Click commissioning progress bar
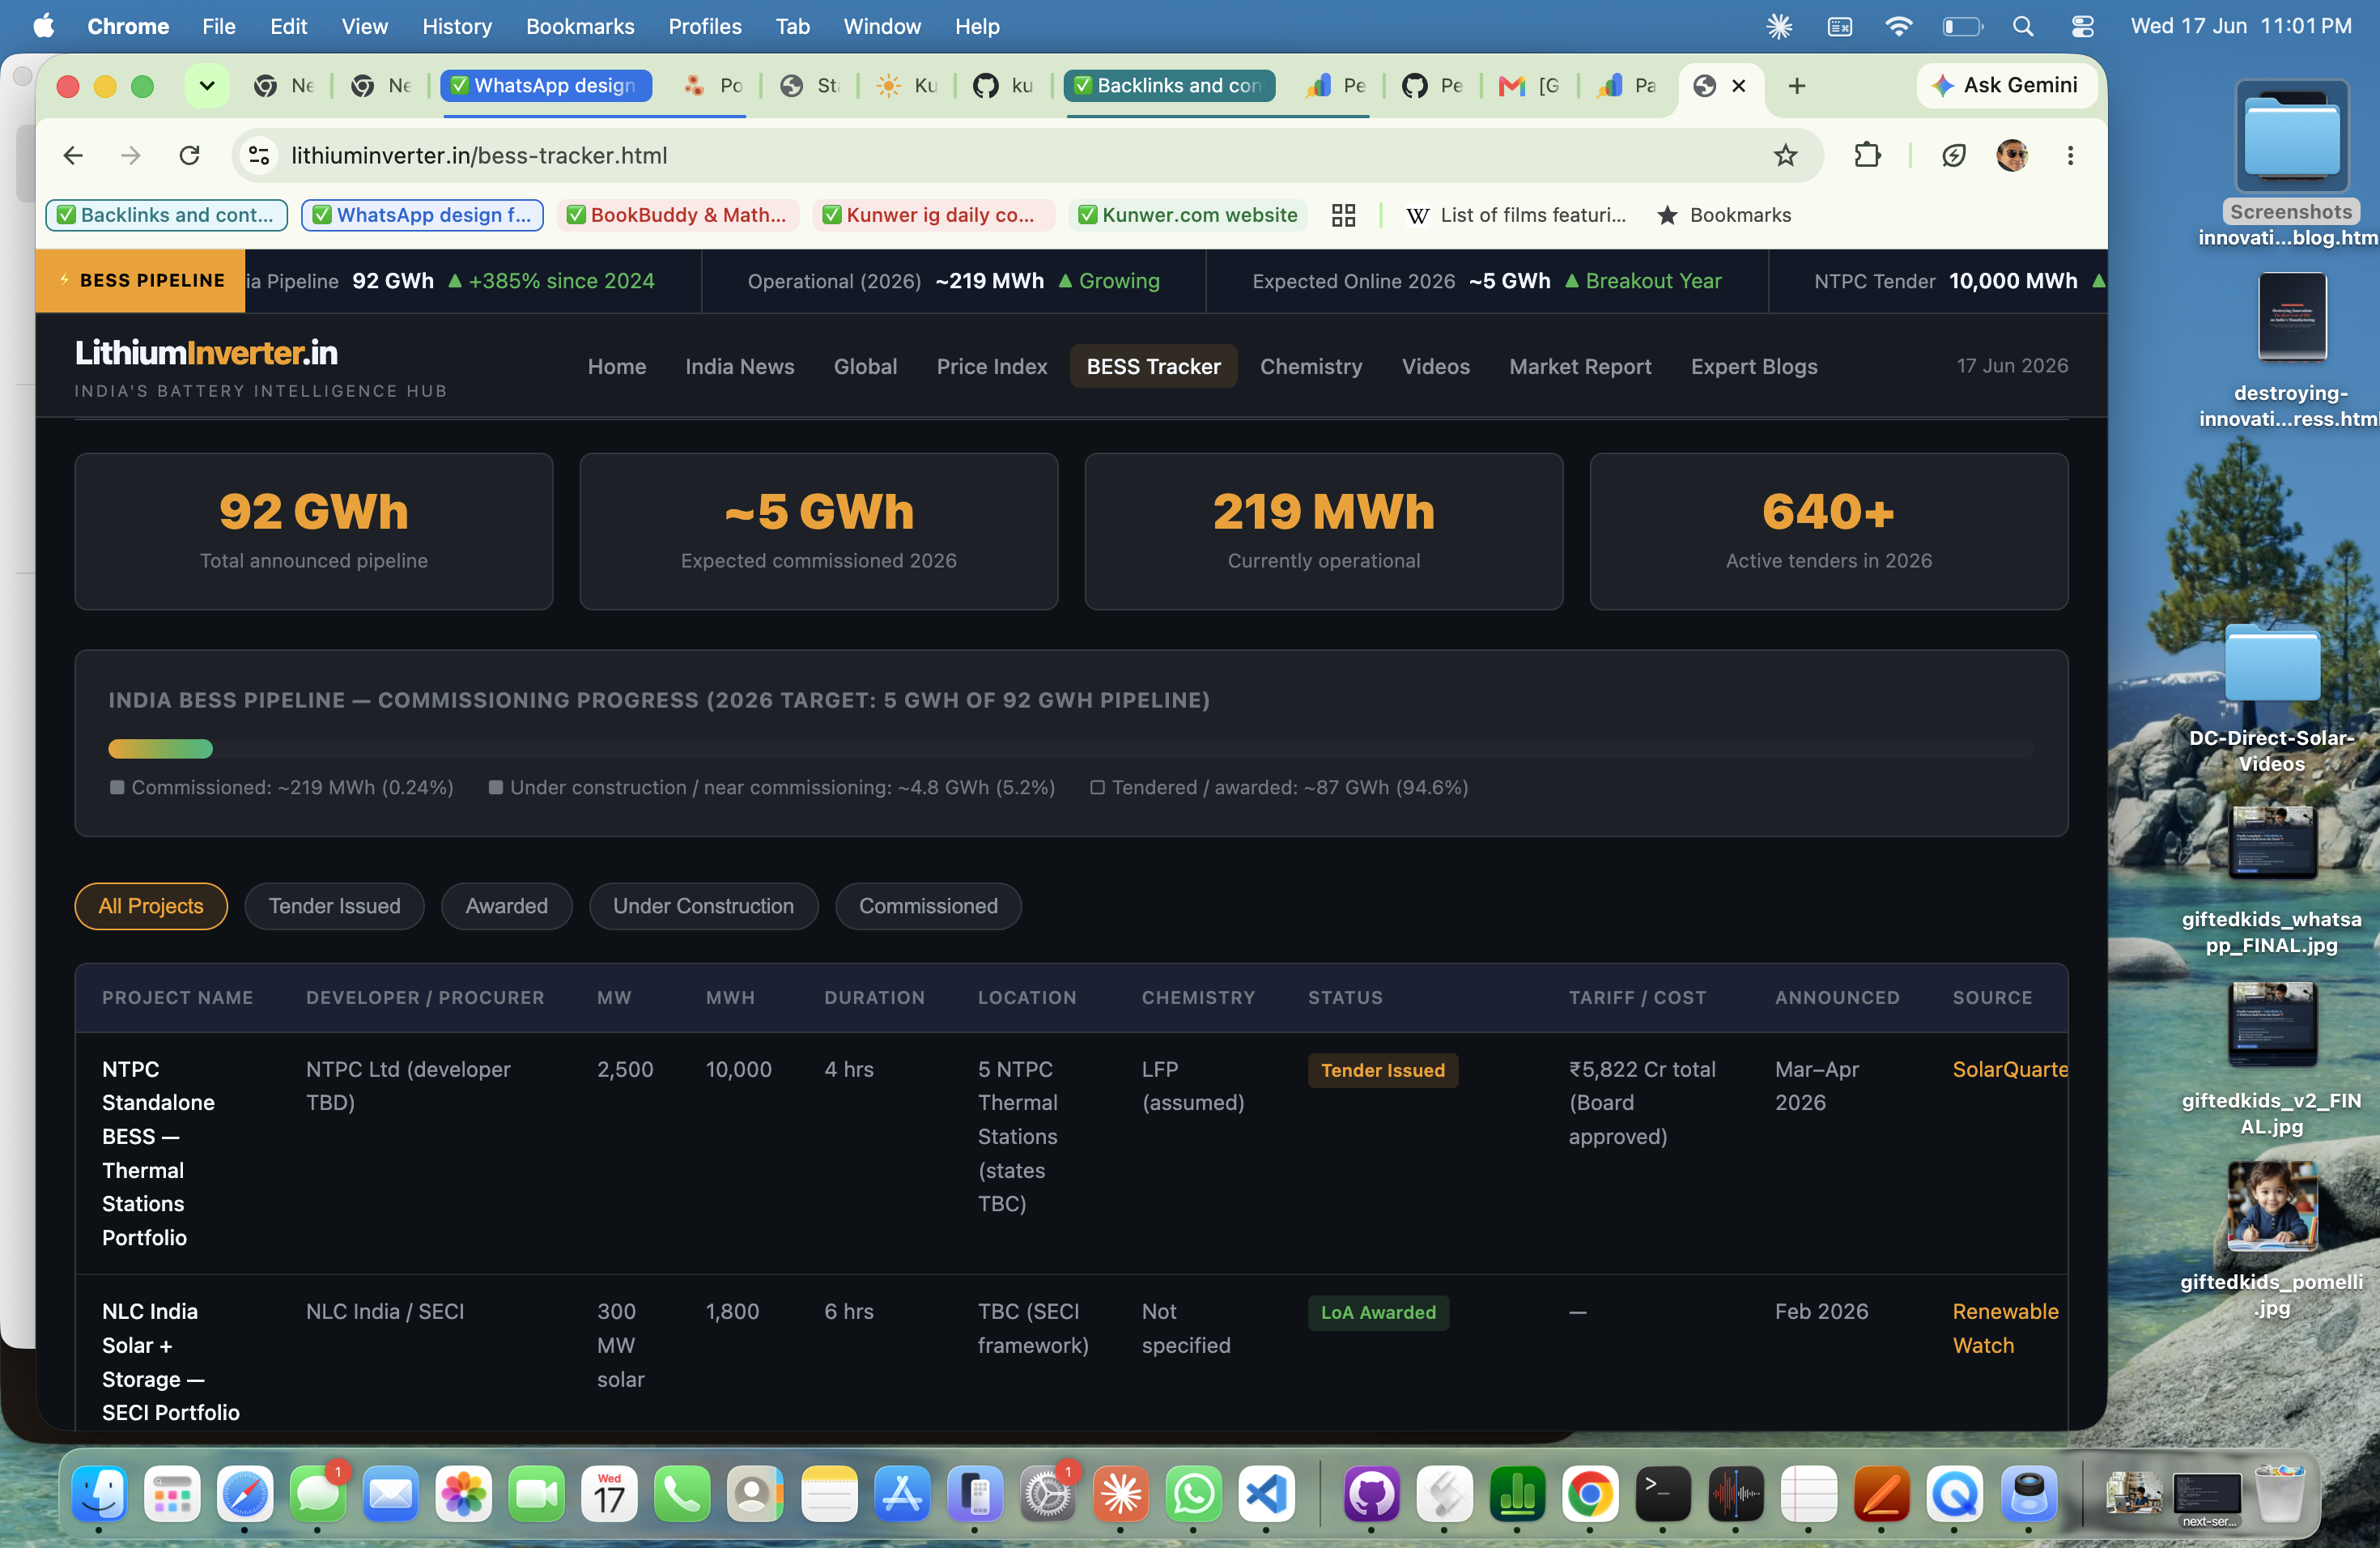 click(x=1070, y=748)
